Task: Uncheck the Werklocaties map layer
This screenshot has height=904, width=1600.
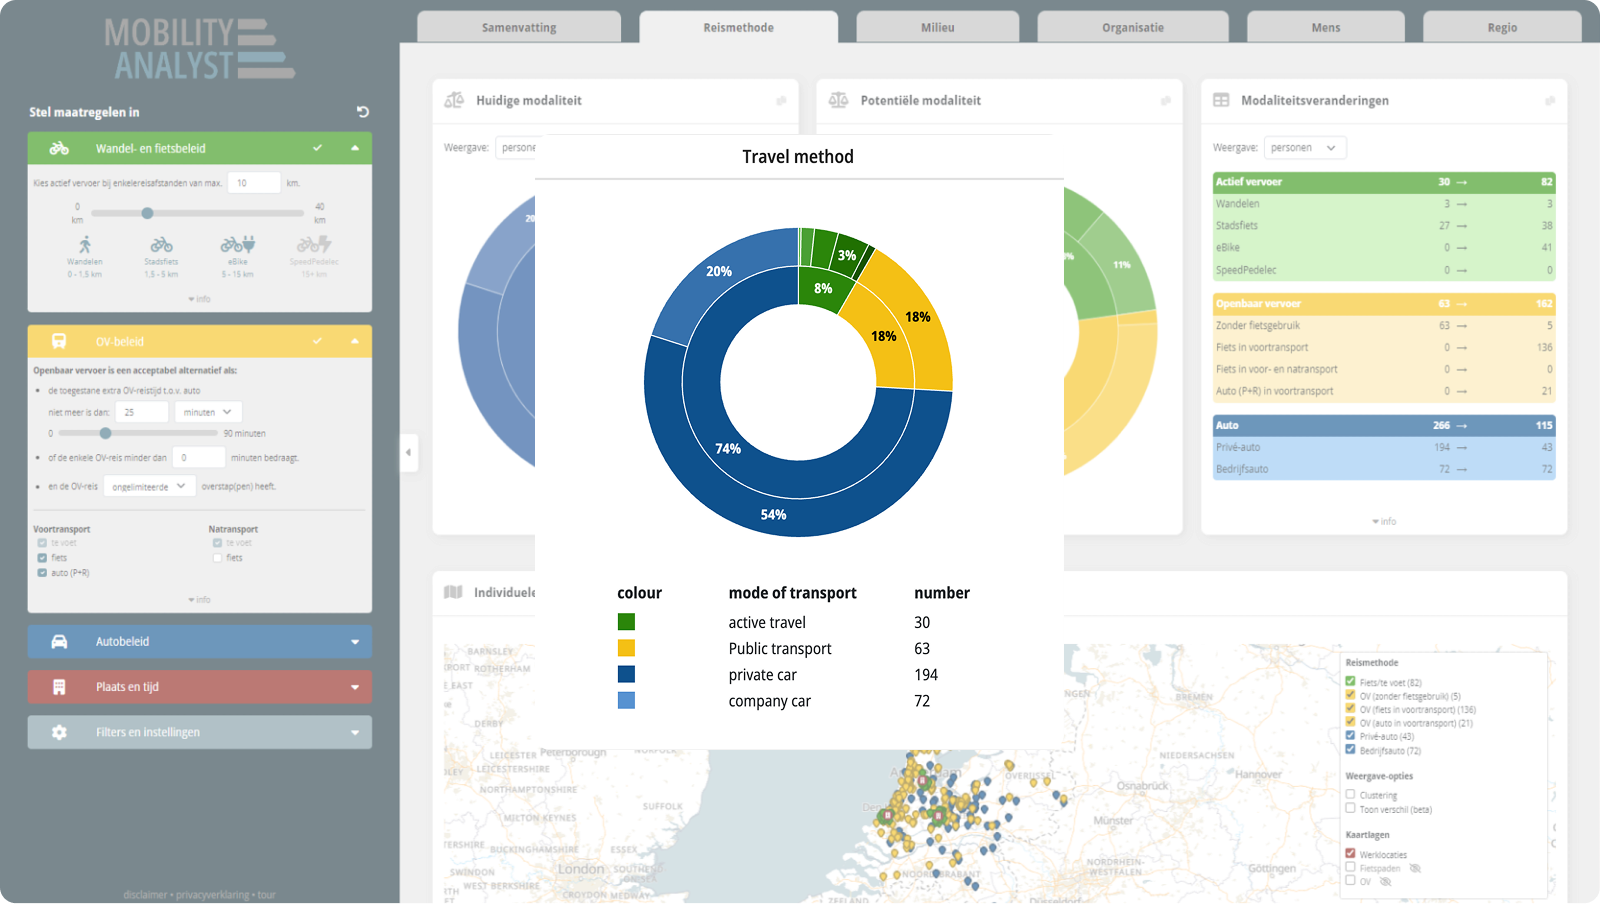Action: point(1350,854)
